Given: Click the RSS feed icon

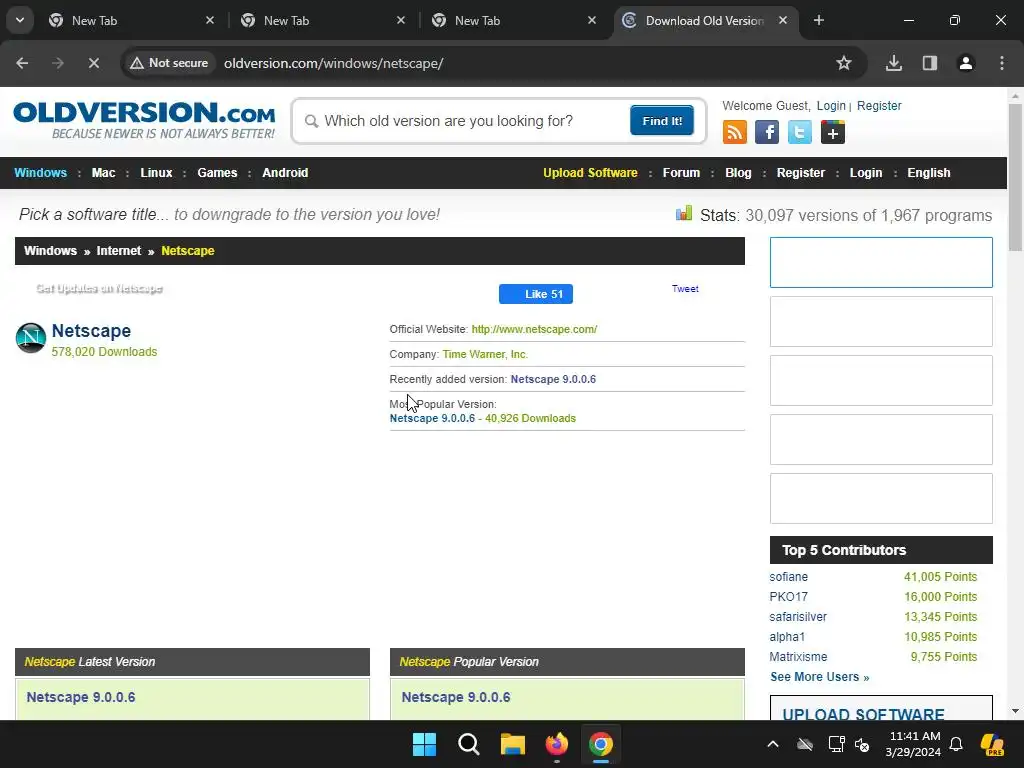Looking at the screenshot, I should 735,133.
